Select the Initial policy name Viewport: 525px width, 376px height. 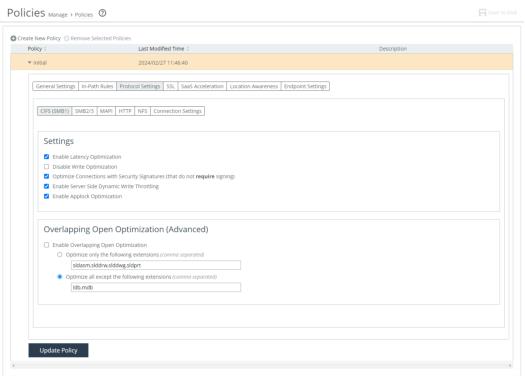[40, 63]
